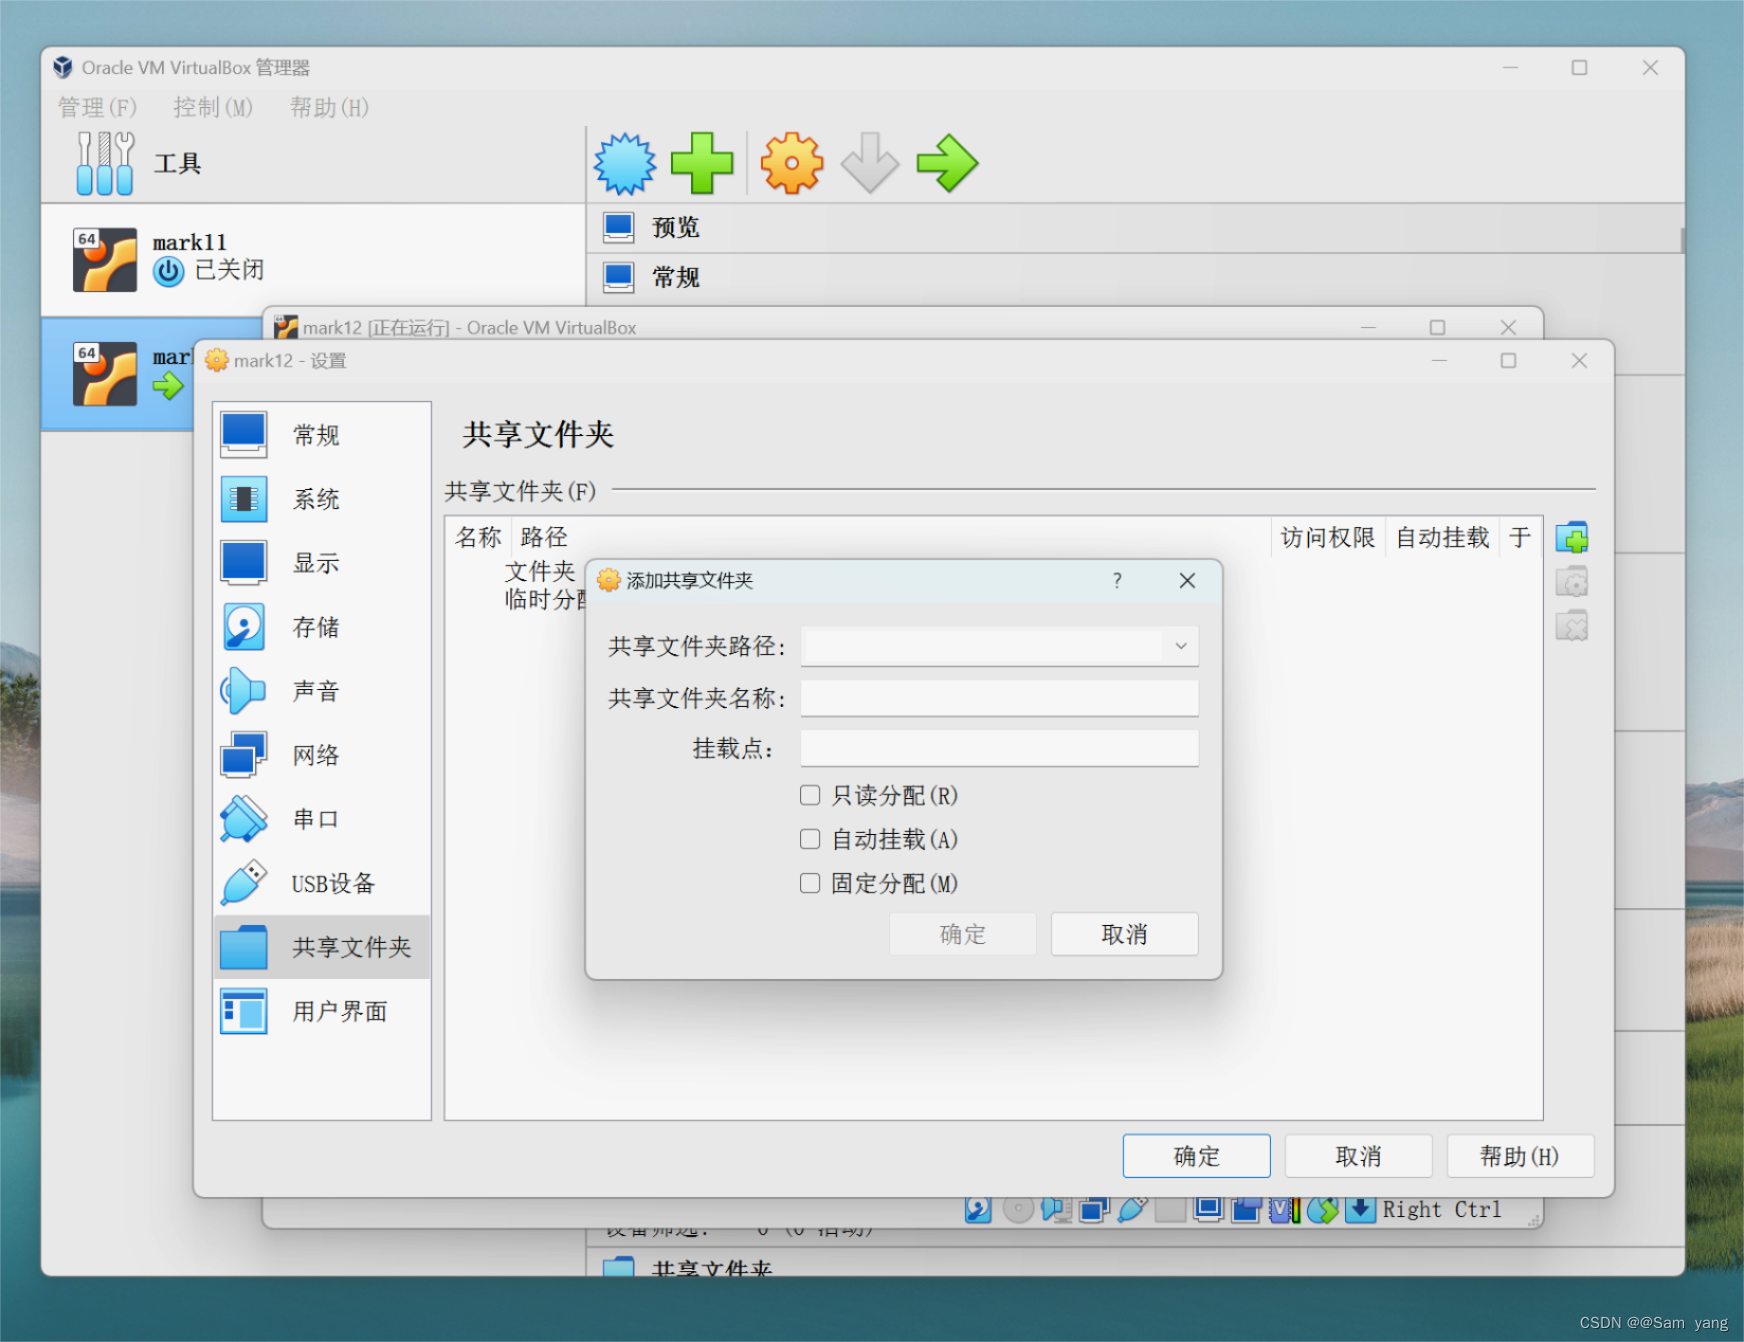Click optical disc indicator in VM status bar

(1017, 1210)
